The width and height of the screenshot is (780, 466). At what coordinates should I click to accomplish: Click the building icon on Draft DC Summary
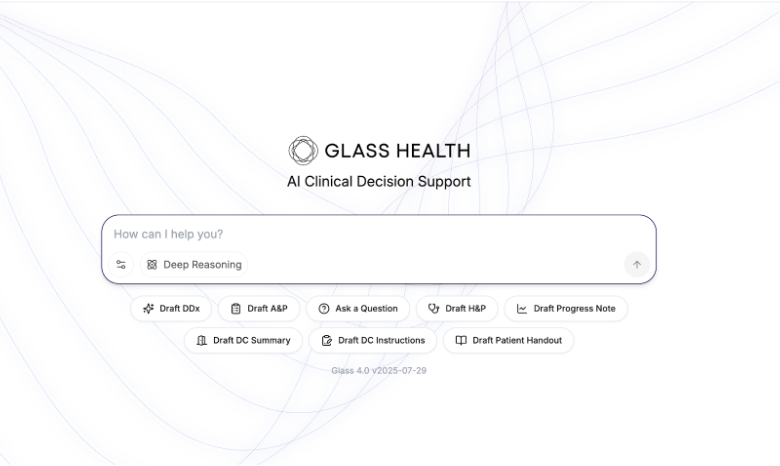202,340
